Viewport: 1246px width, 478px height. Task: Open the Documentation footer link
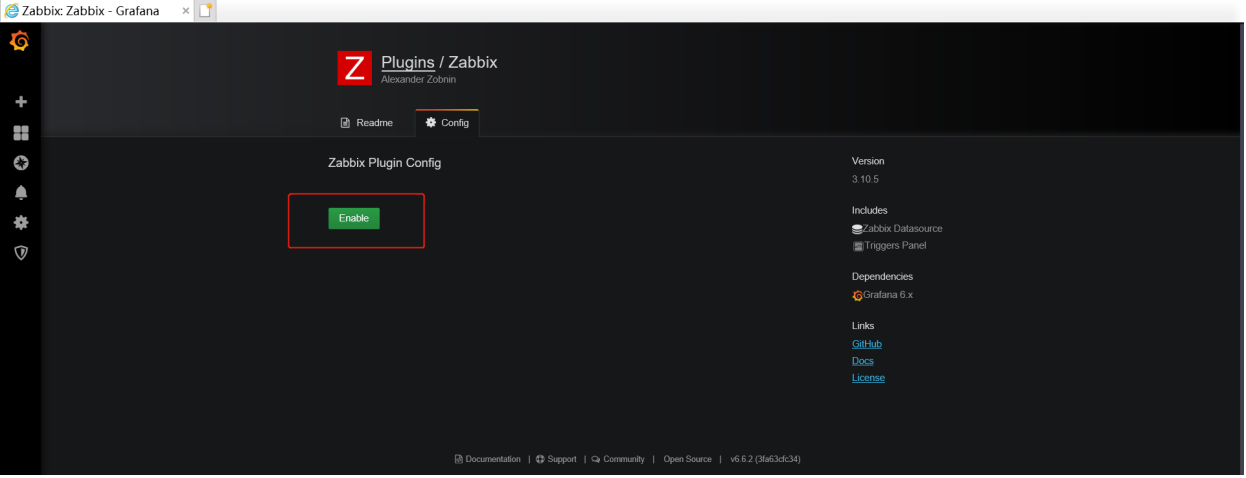click(x=488, y=459)
